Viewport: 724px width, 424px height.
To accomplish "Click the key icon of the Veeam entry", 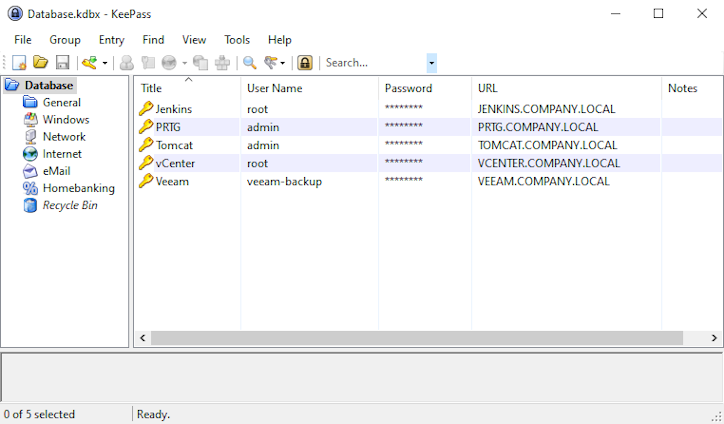I will tap(146, 180).
